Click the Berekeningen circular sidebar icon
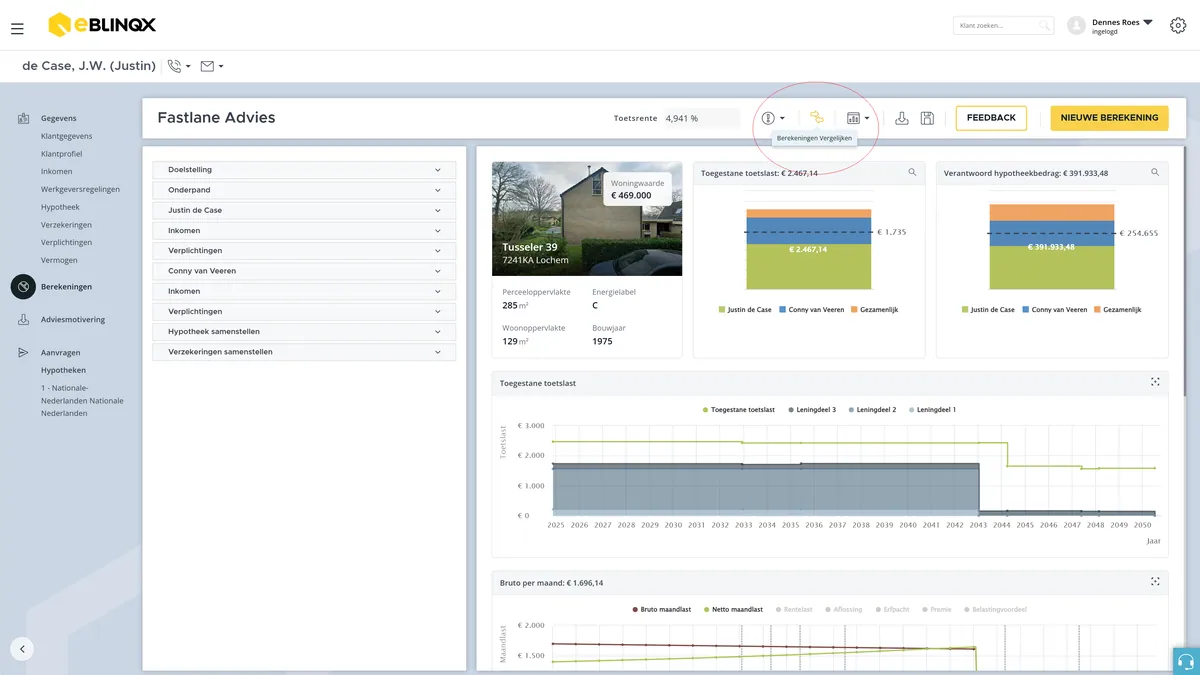Image resolution: width=1200 pixels, height=675 pixels. [x=23, y=287]
